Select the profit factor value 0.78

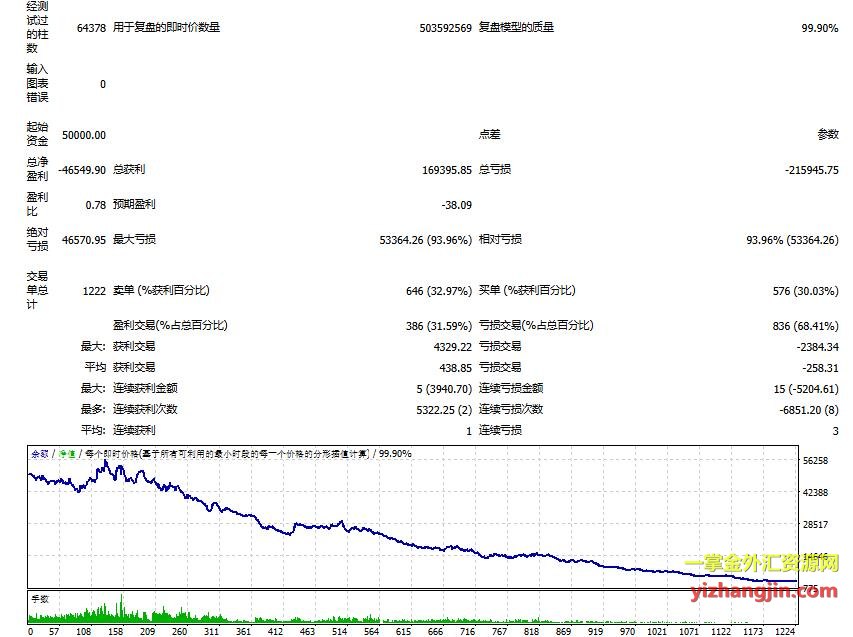coord(96,205)
